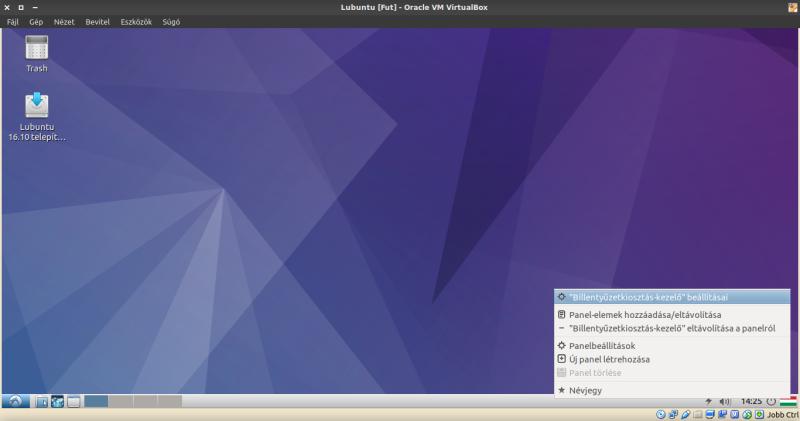
Task: Open the Trash desktop icon
Action: coord(37,54)
